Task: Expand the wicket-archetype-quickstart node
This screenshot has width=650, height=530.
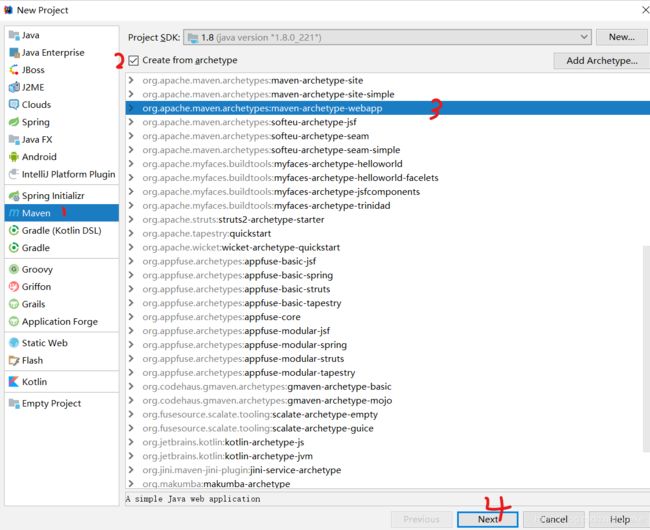Action: [x=131, y=247]
